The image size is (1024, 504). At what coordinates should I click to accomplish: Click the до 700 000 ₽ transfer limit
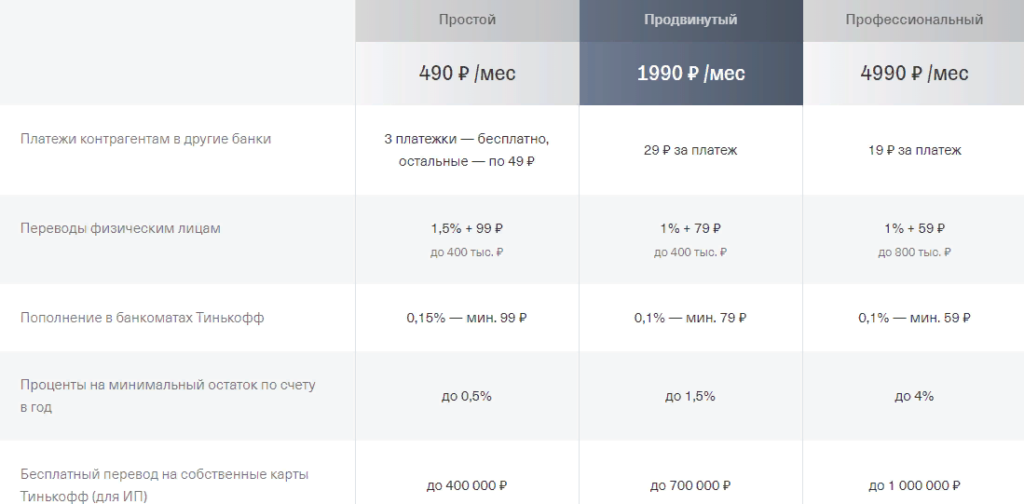point(690,486)
